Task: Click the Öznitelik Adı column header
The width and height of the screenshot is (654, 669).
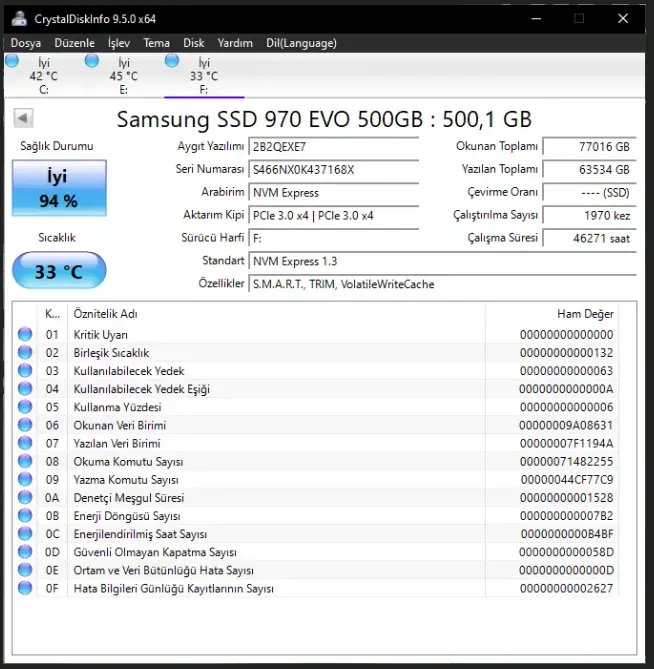Action: 276,314
